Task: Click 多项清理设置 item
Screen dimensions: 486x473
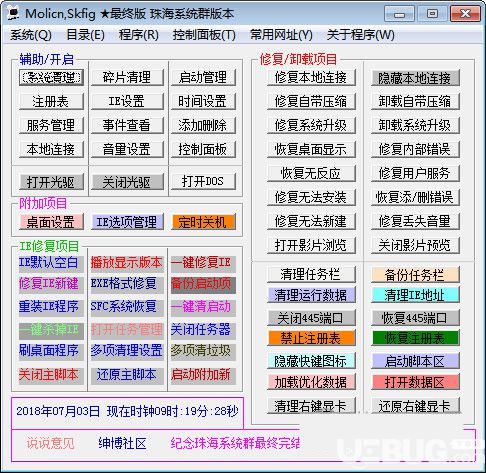Action: (127, 351)
